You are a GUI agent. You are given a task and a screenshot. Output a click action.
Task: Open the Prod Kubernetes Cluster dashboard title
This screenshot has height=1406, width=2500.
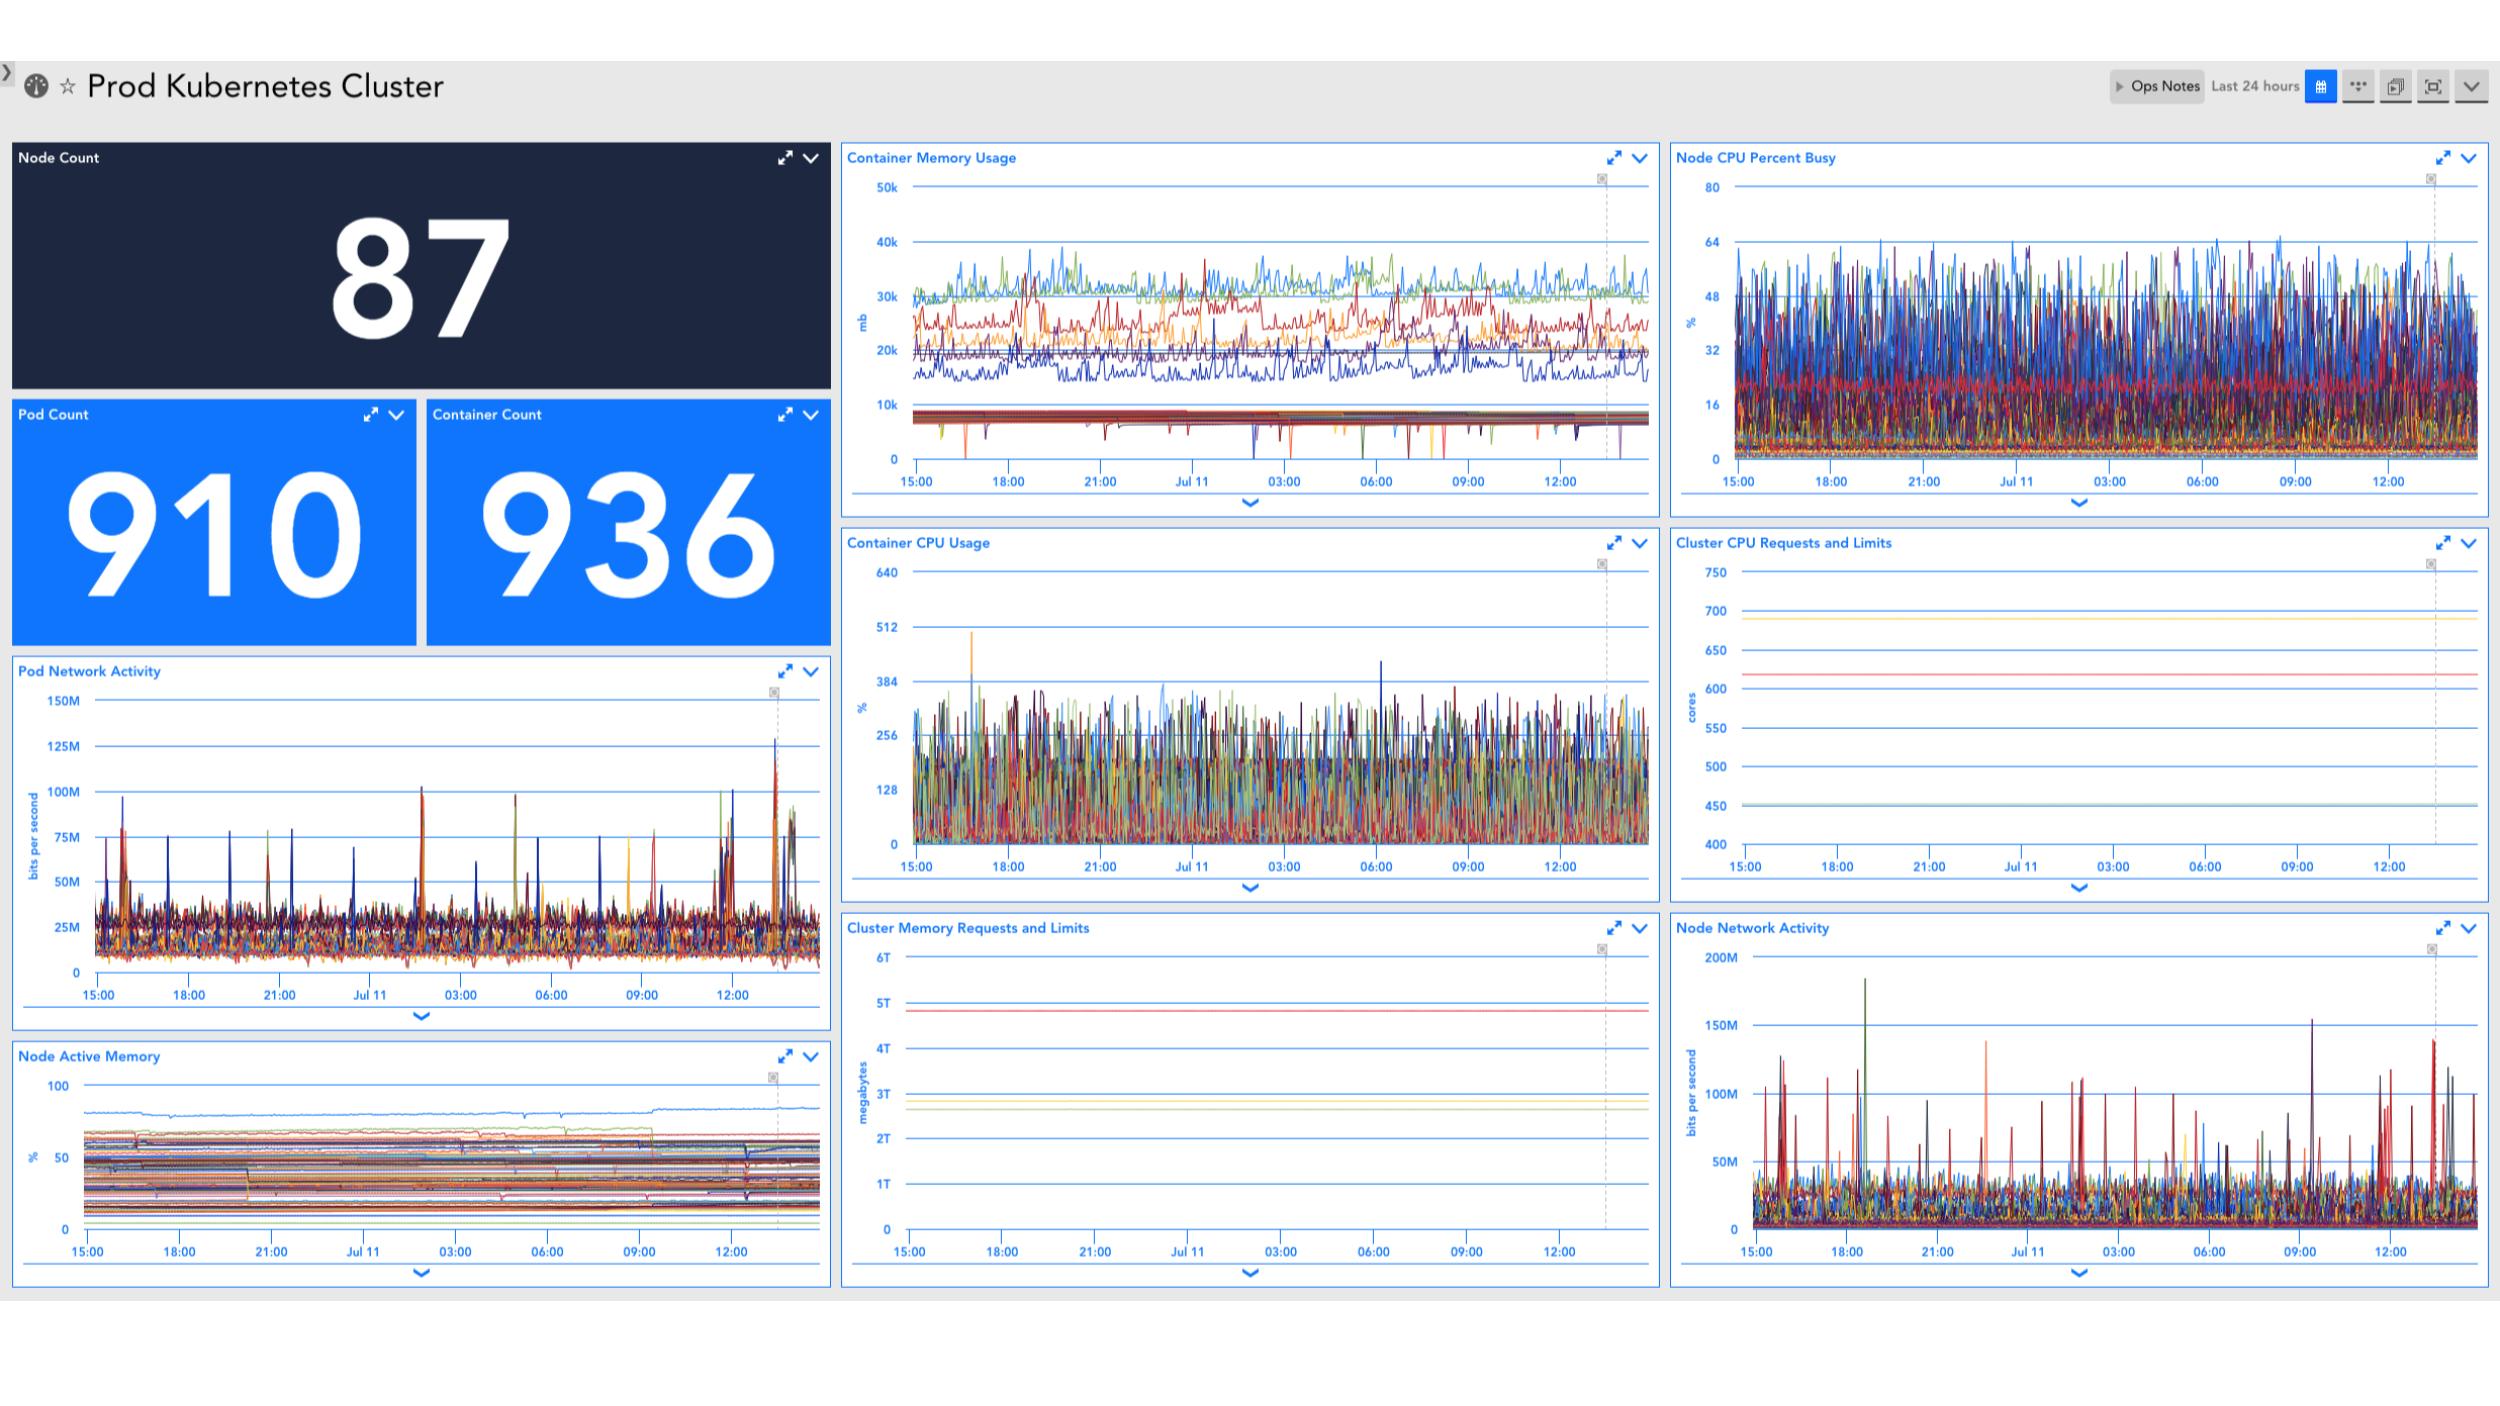pyautogui.click(x=266, y=86)
